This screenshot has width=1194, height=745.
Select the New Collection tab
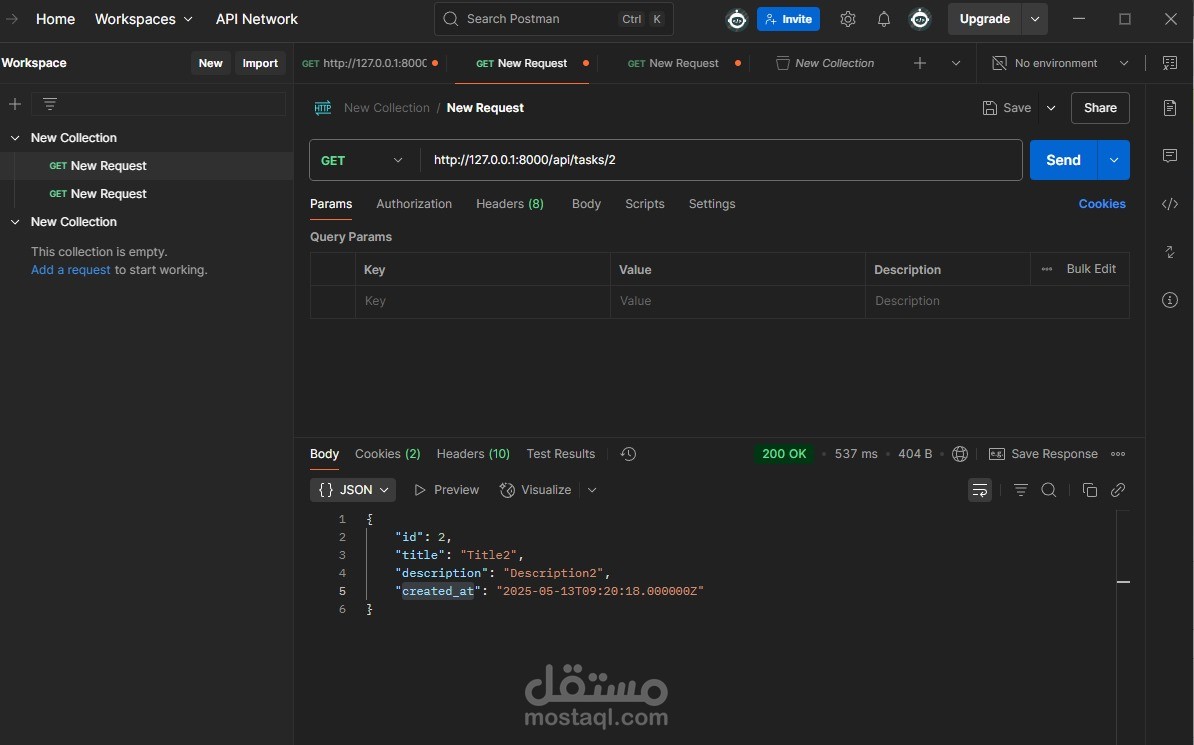pyautogui.click(x=825, y=63)
